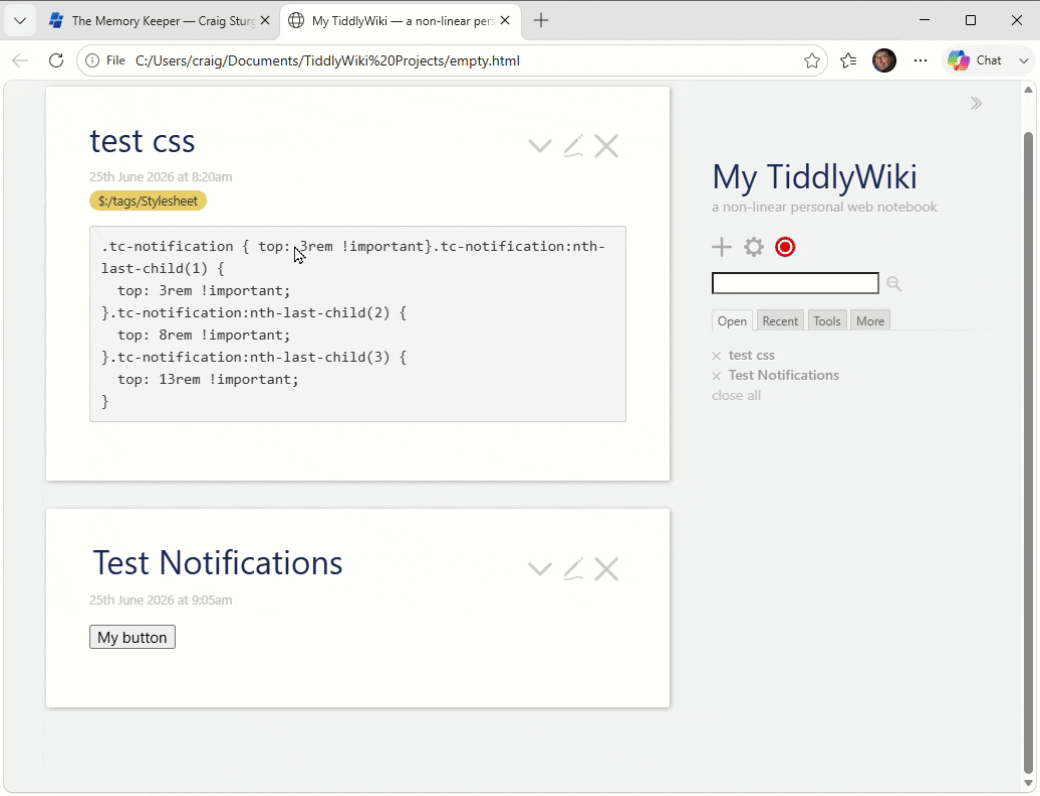Close The Memory Keeper browser tab

tap(265, 21)
